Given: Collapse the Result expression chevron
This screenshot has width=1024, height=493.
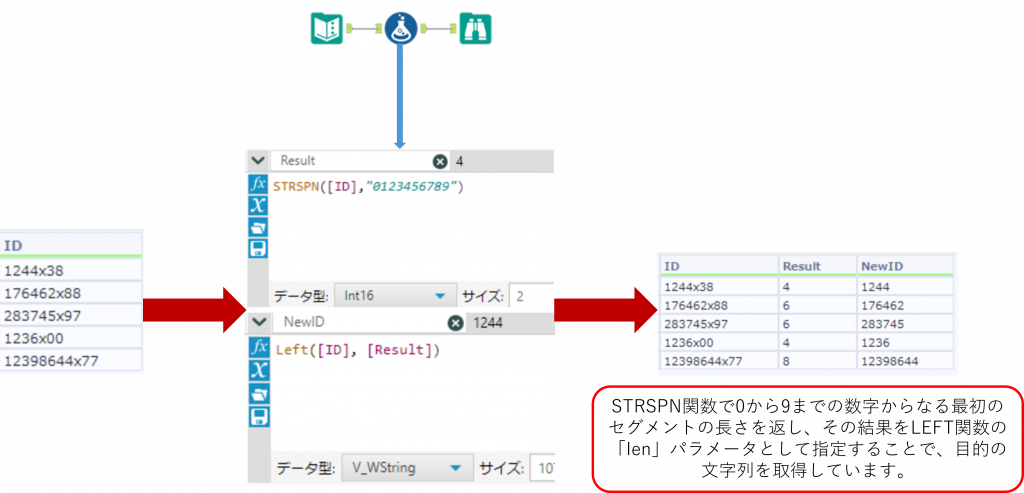Looking at the screenshot, I should pyautogui.click(x=257, y=161).
